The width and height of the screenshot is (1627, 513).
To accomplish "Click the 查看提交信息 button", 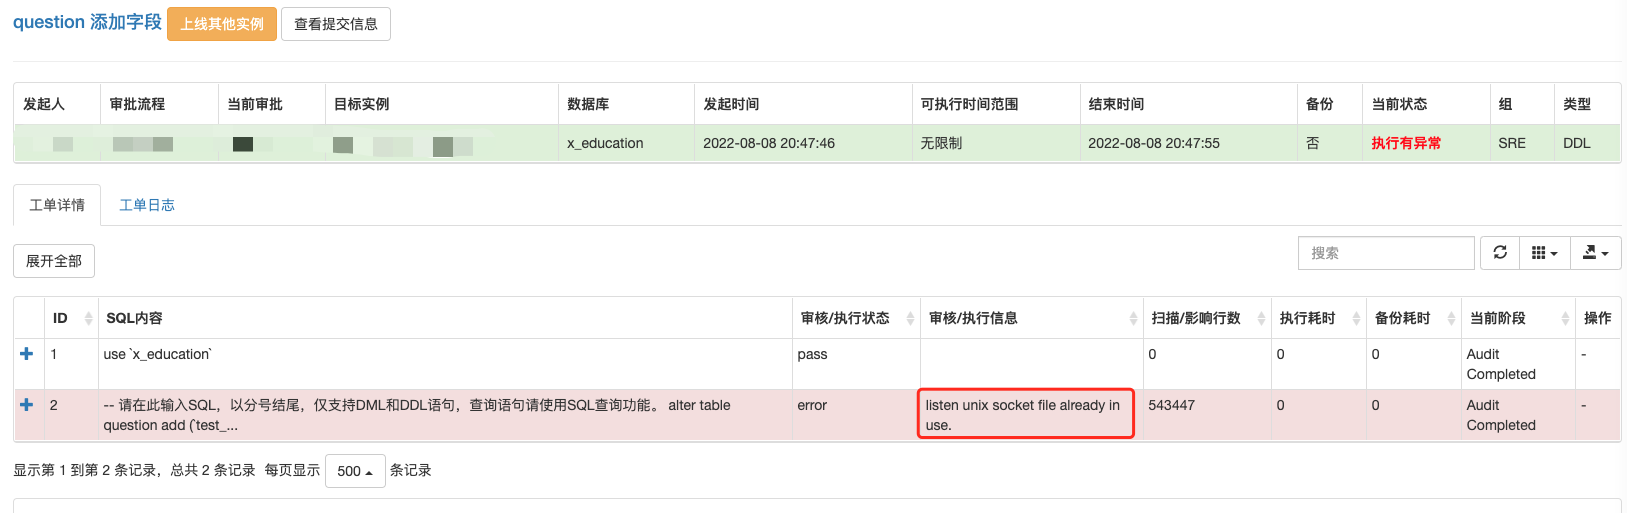I will pos(336,24).
